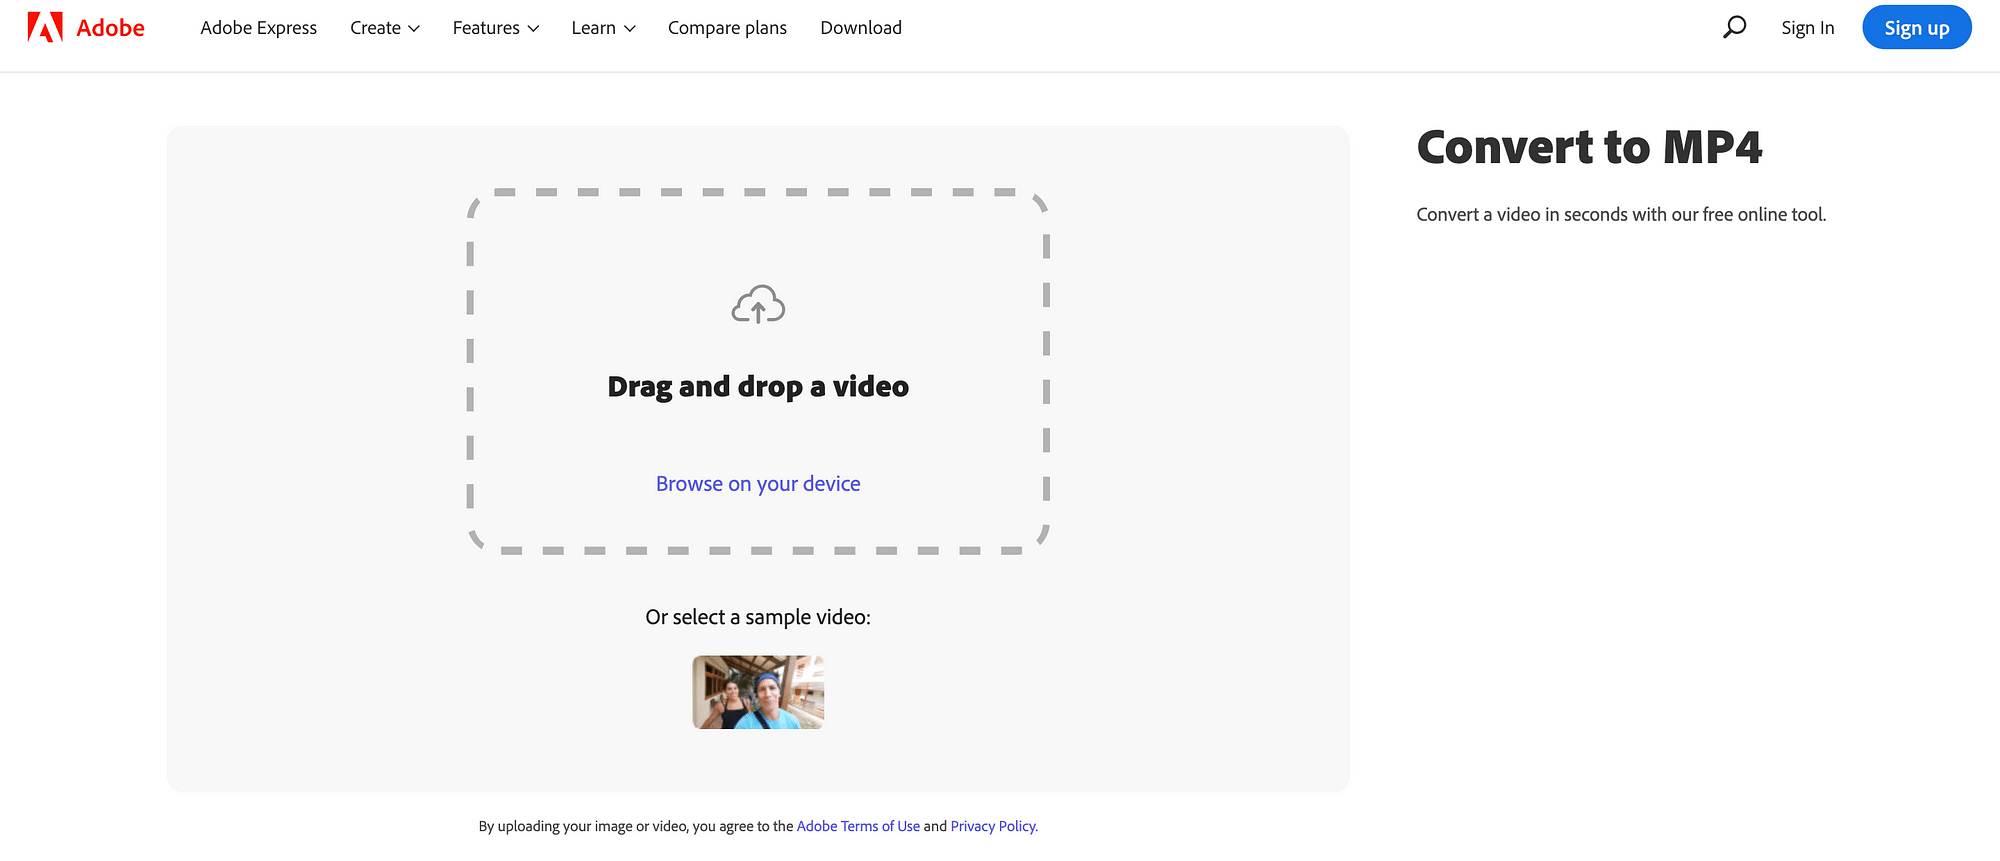Open the Privacy Policy link

click(x=994, y=826)
